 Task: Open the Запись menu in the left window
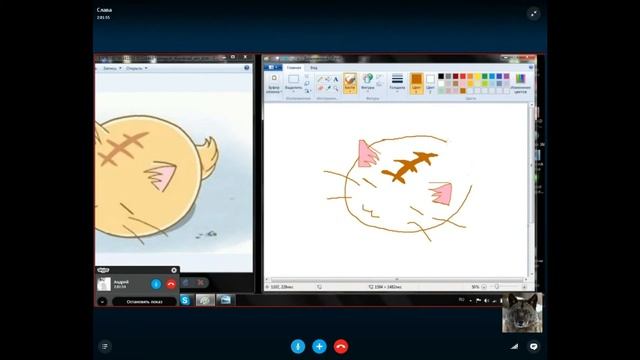(112, 68)
